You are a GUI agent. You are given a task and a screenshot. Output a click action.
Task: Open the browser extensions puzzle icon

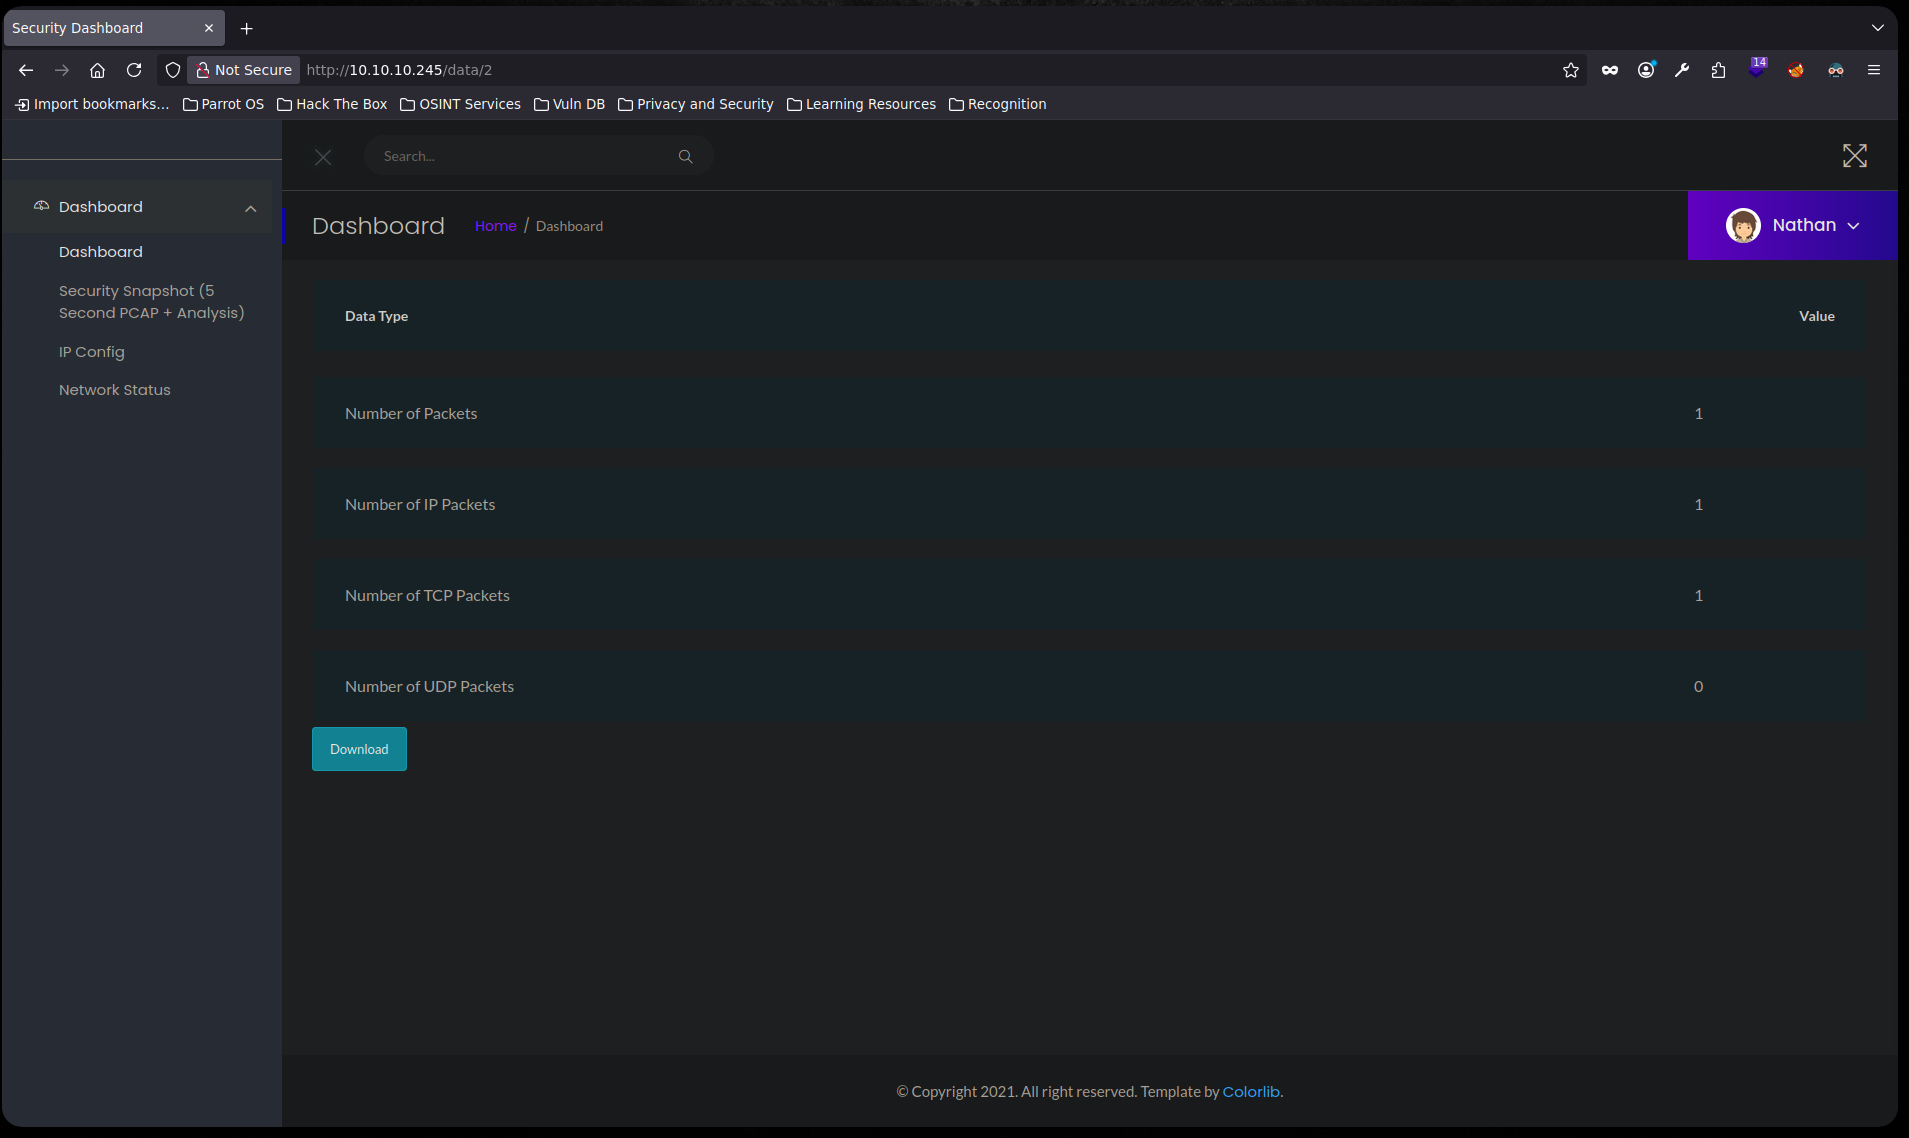click(x=1718, y=70)
